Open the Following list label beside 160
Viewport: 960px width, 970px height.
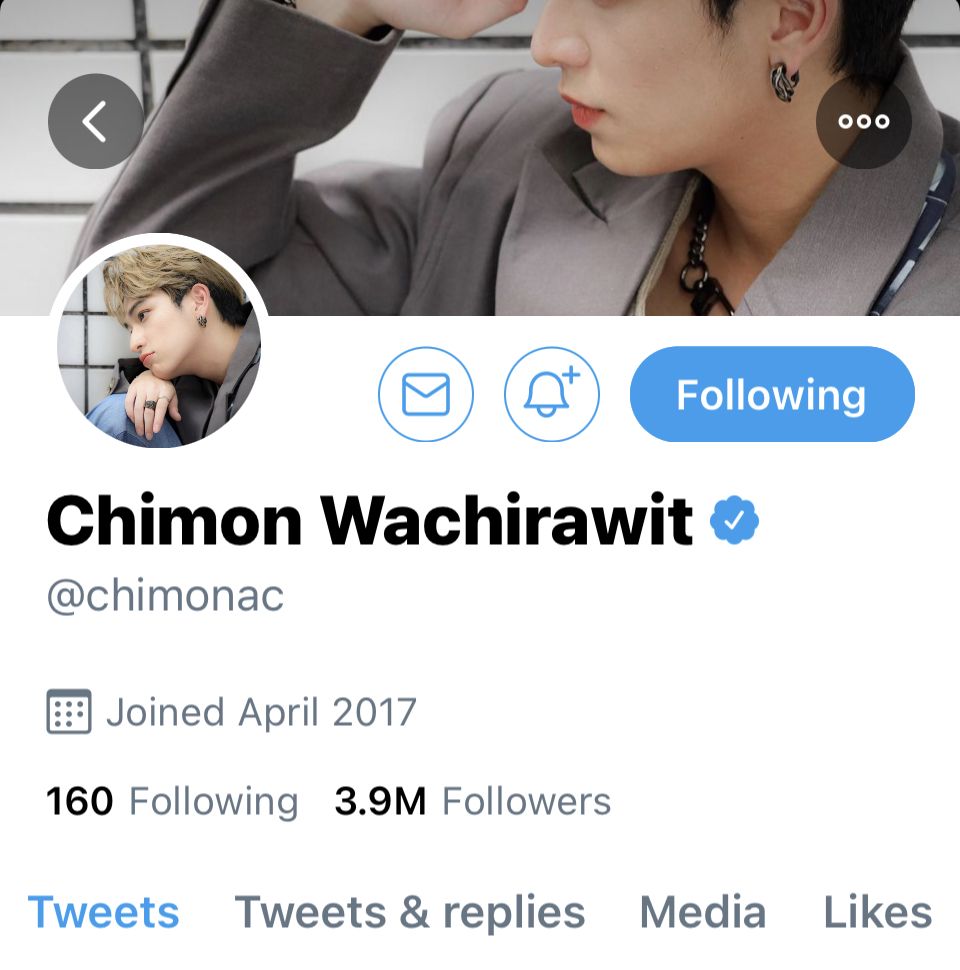(x=213, y=802)
